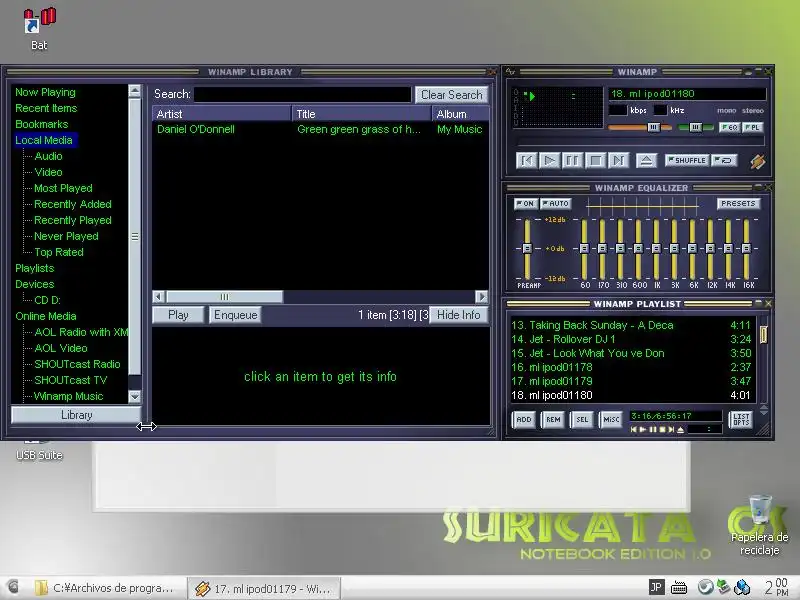The width and height of the screenshot is (800, 600).
Task: Sort by Title column header
Action: tap(362, 114)
